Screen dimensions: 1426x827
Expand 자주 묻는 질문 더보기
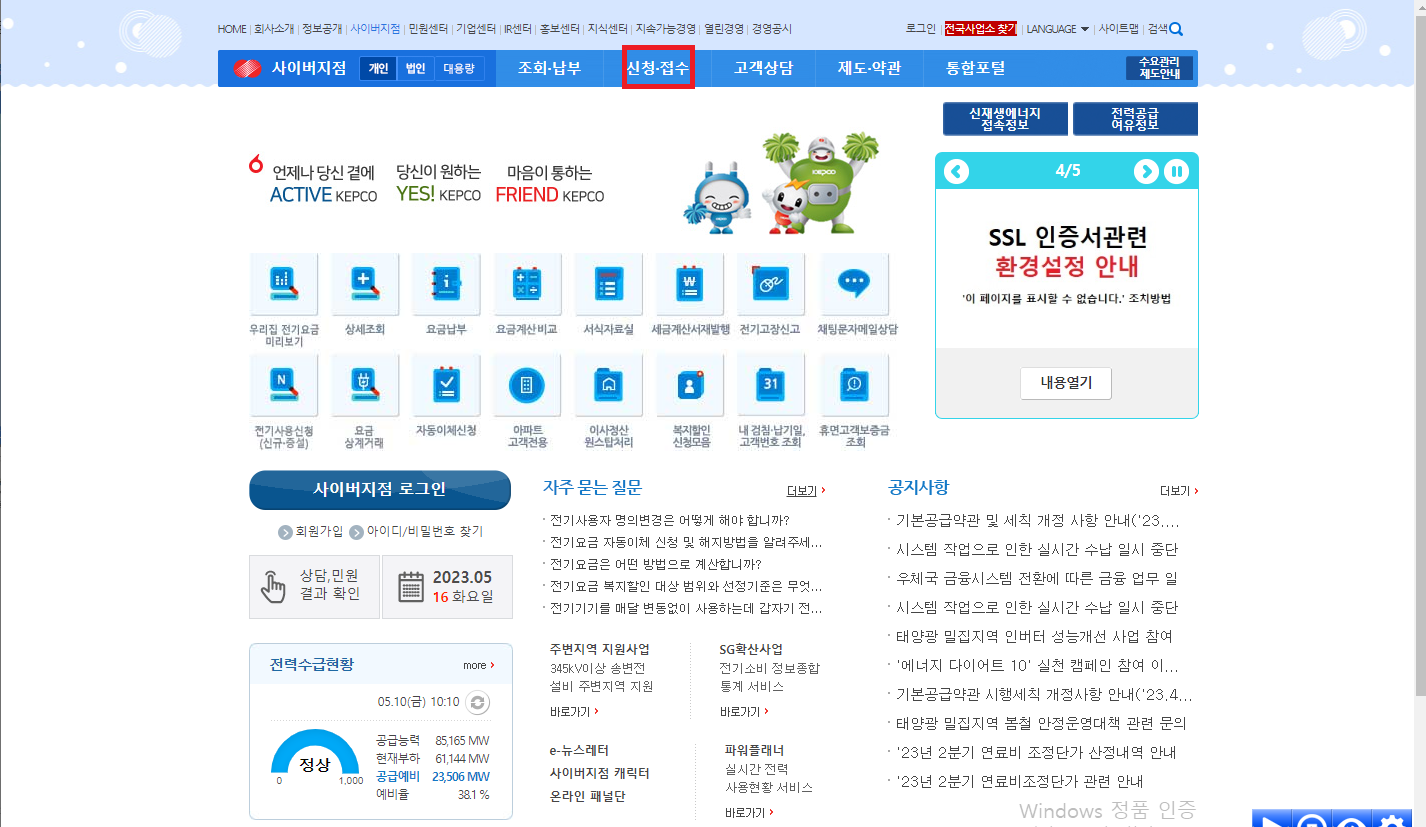pyautogui.click(x=806, y=491)
